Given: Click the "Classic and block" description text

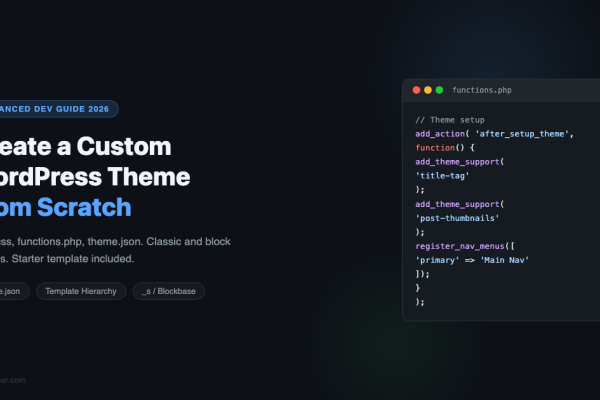Looking at the screenshot, I should 188,242.
